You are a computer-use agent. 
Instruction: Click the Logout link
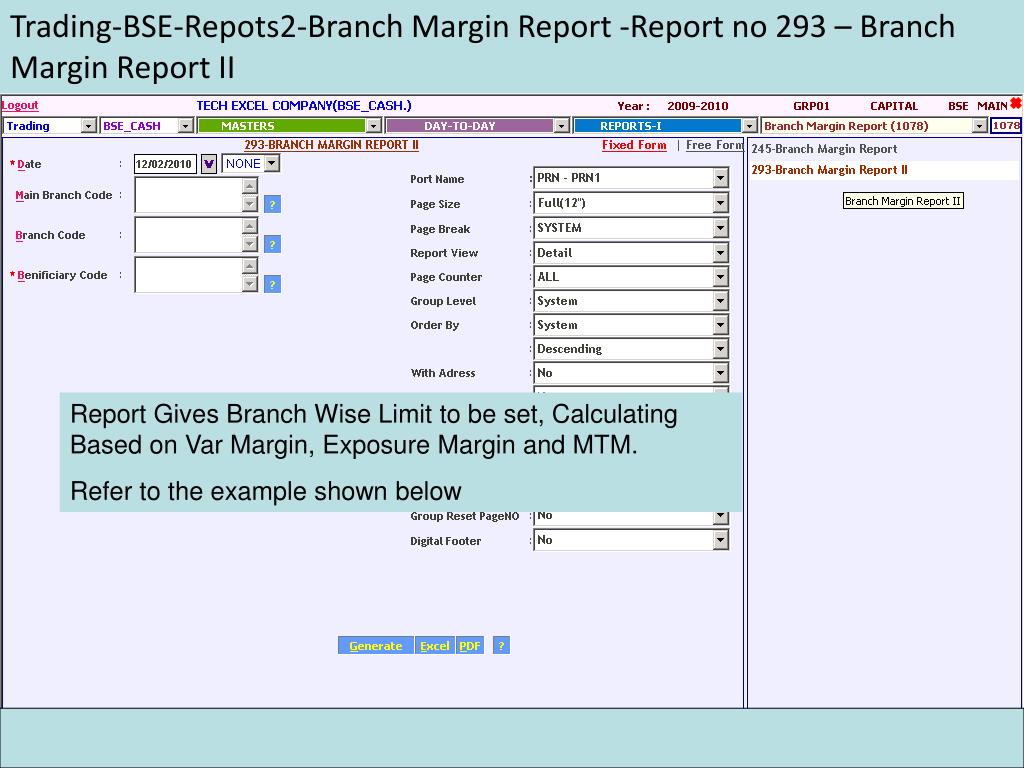(x=20, y=105)
